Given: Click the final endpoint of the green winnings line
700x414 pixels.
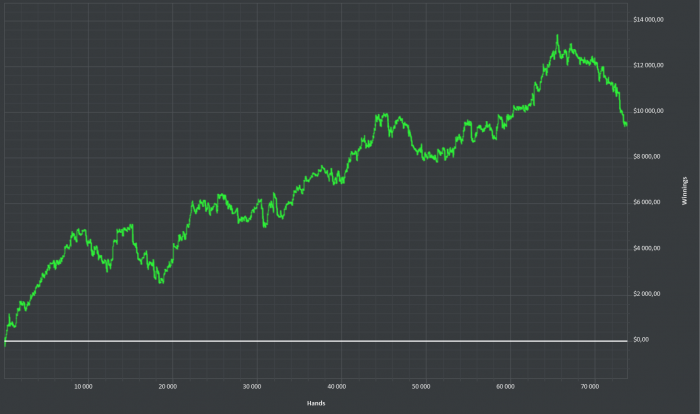Looking at the screenshot, I should (626, 124).
